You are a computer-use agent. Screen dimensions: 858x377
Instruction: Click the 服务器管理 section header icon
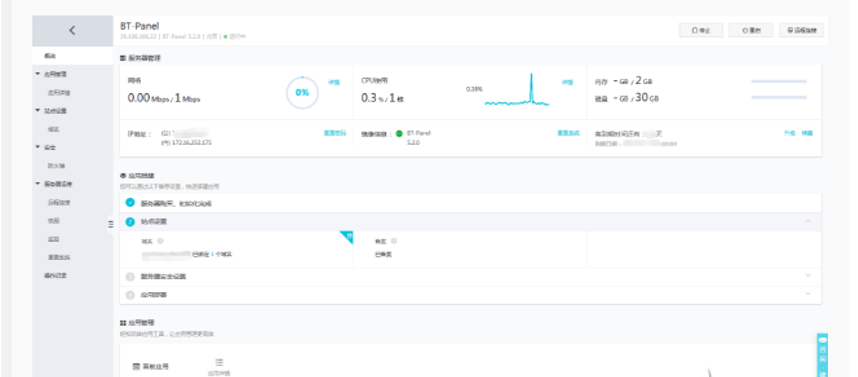click(x=123, y=57)
